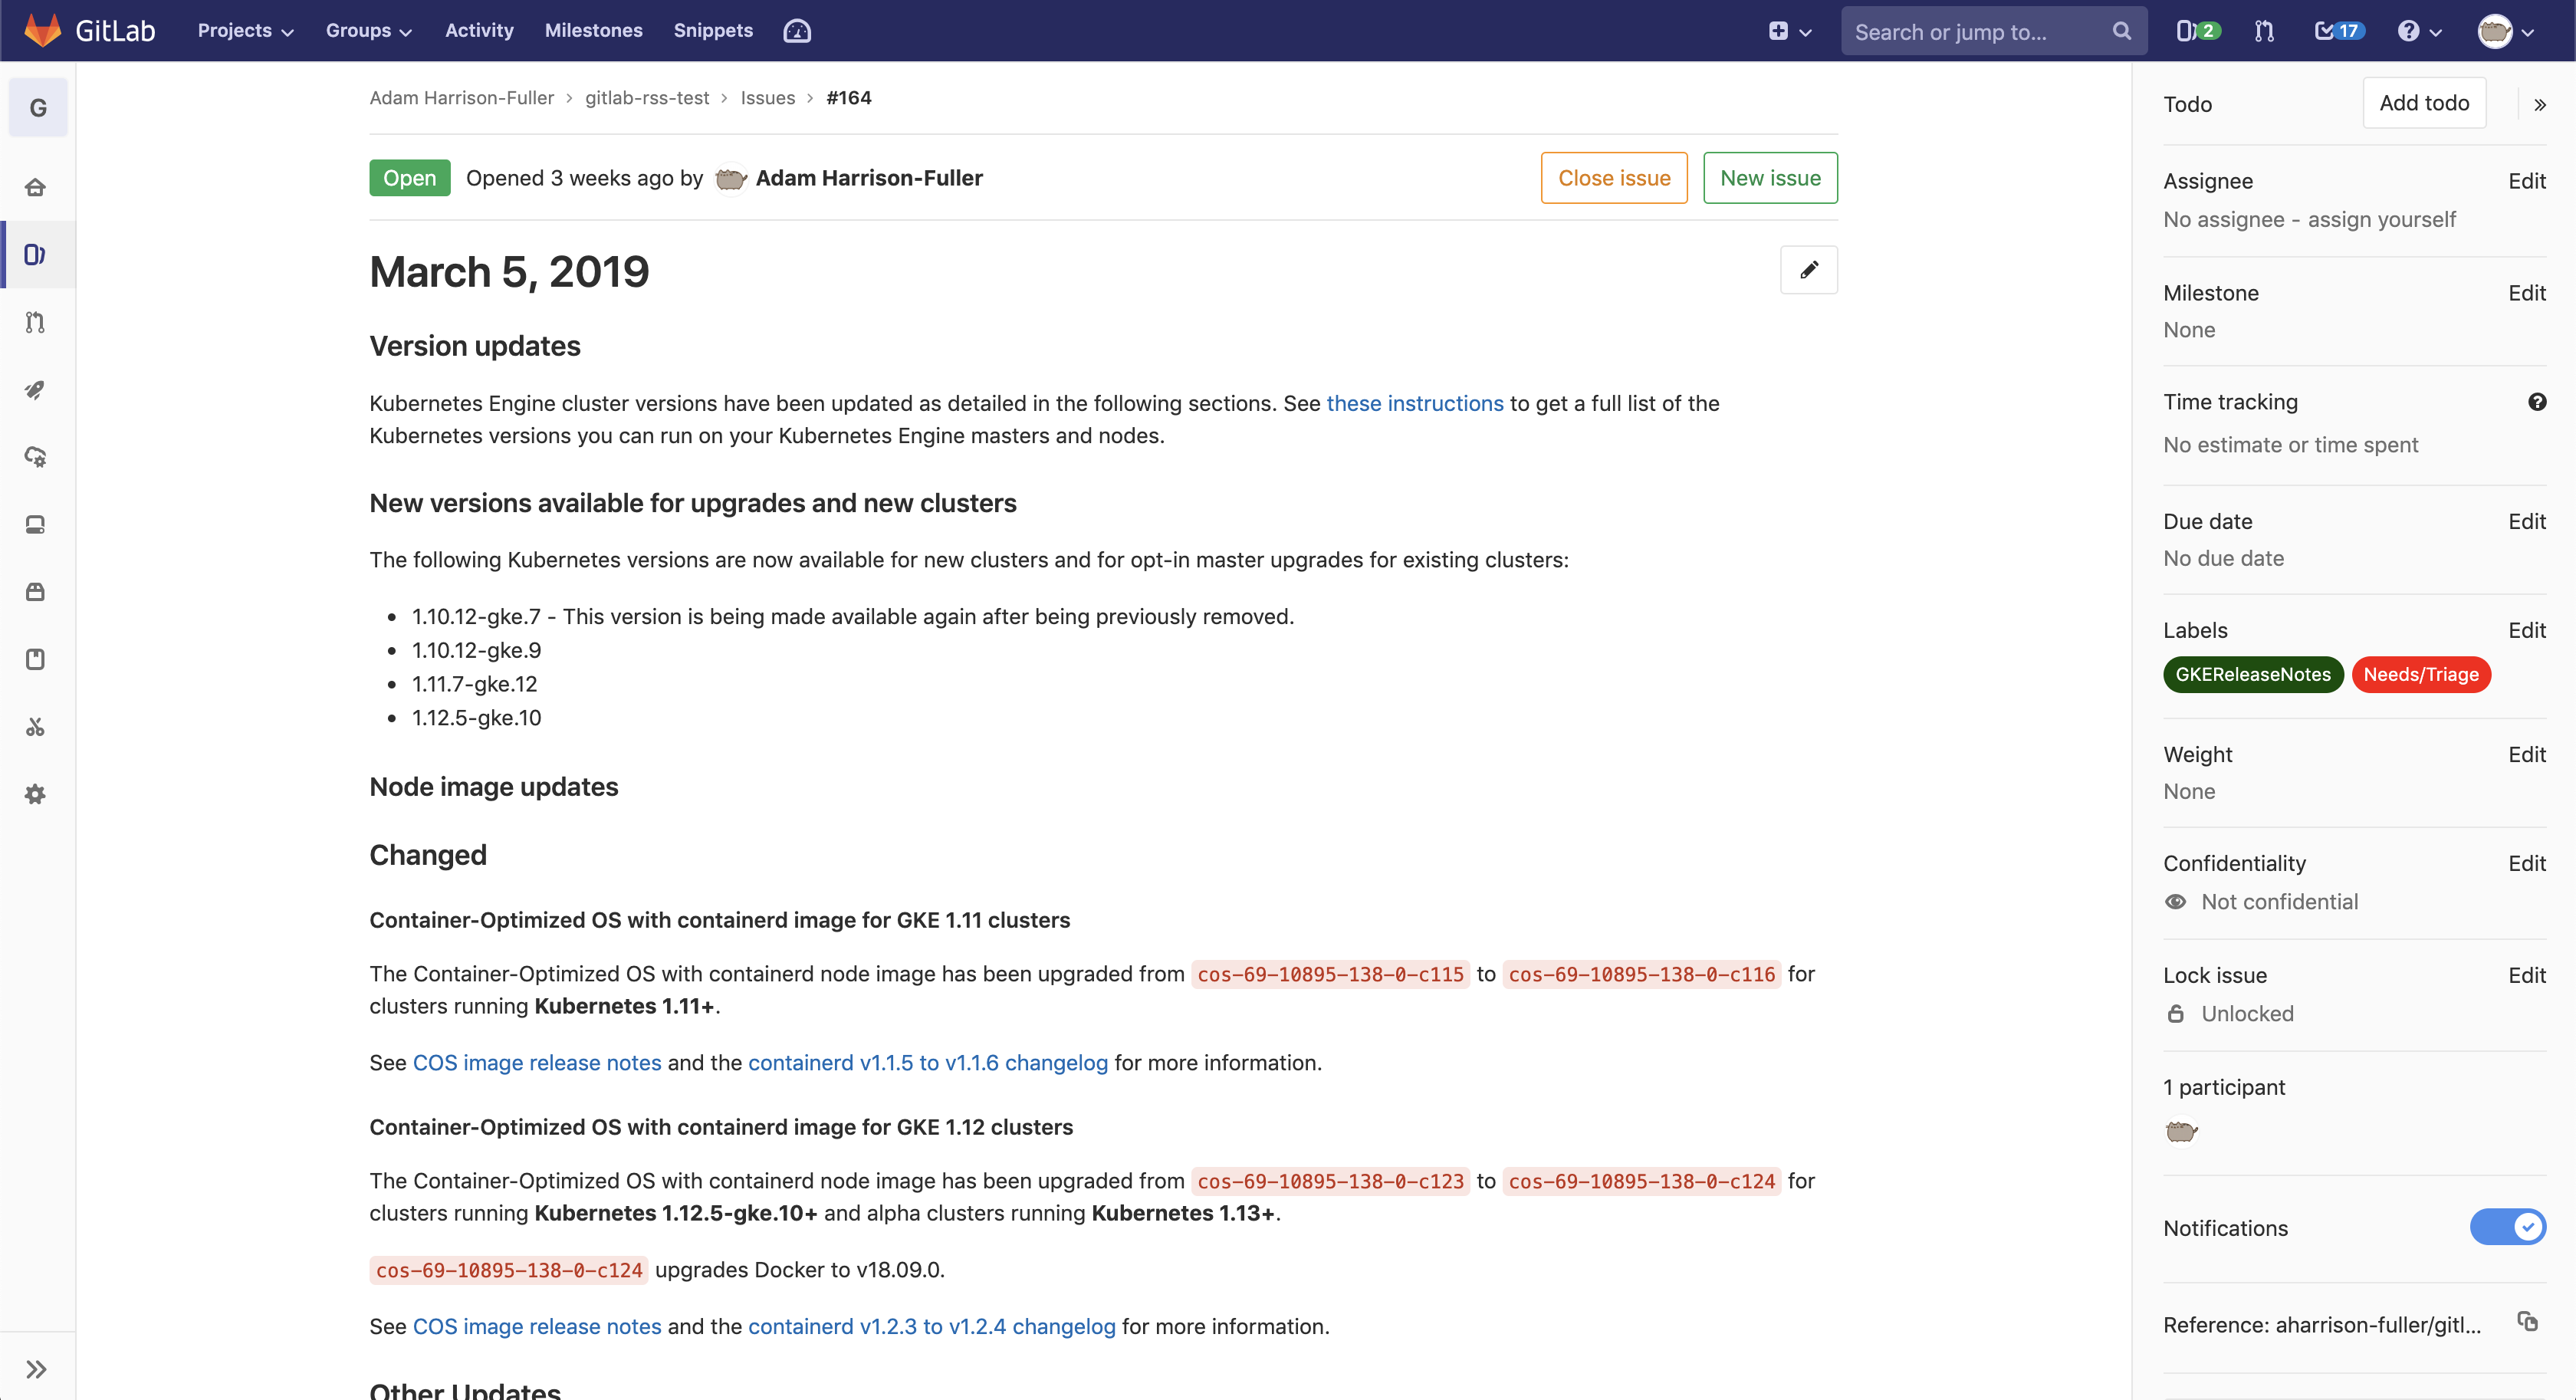Viewport: 2576px width, 1400px height.
Task: Expand the Groups dropdown menu
Action: click(x=369, y=31)
